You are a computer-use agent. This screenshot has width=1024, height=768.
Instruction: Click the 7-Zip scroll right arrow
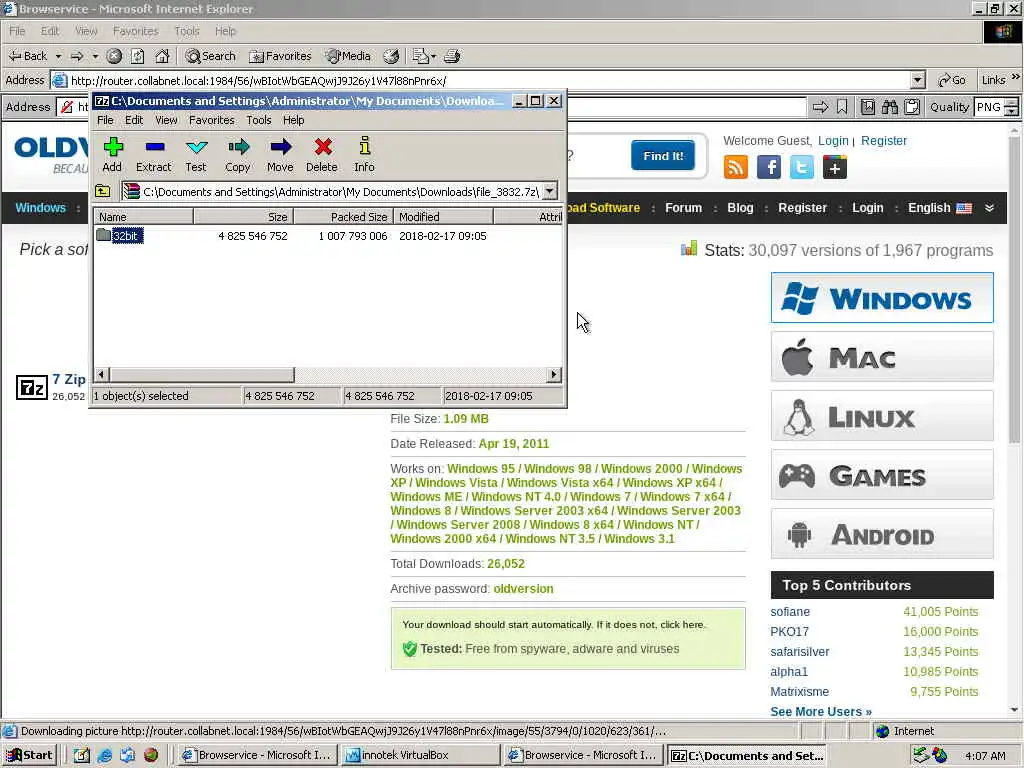pos(554,375)
